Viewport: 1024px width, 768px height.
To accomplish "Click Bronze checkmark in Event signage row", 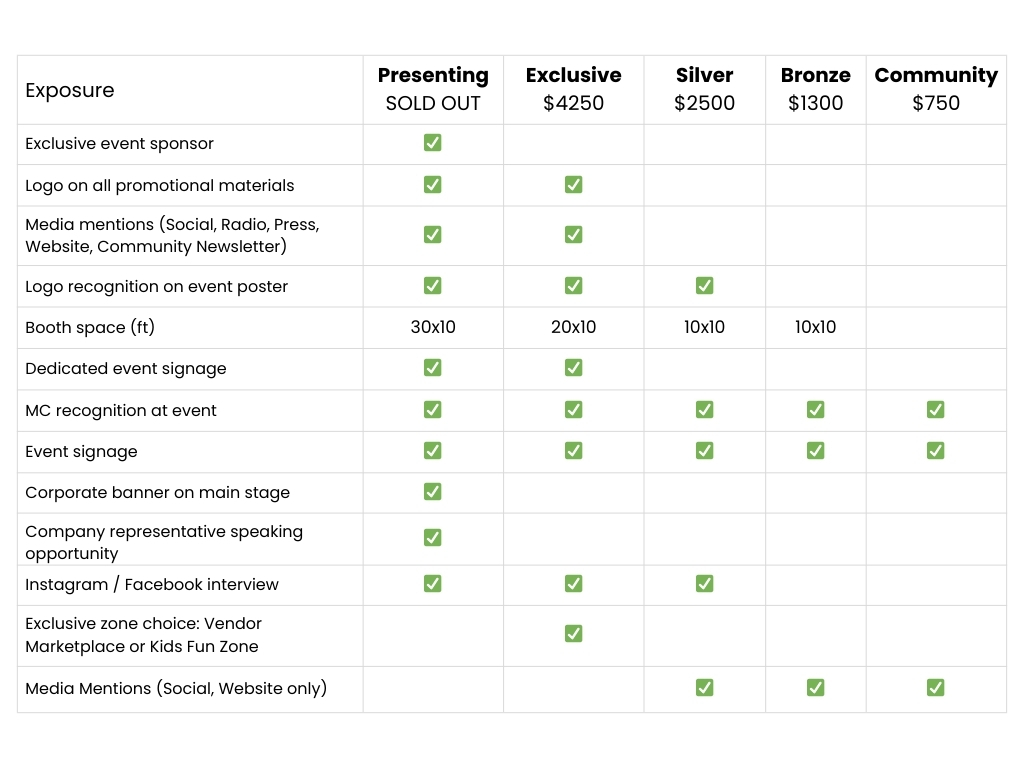I will point(815,451).
